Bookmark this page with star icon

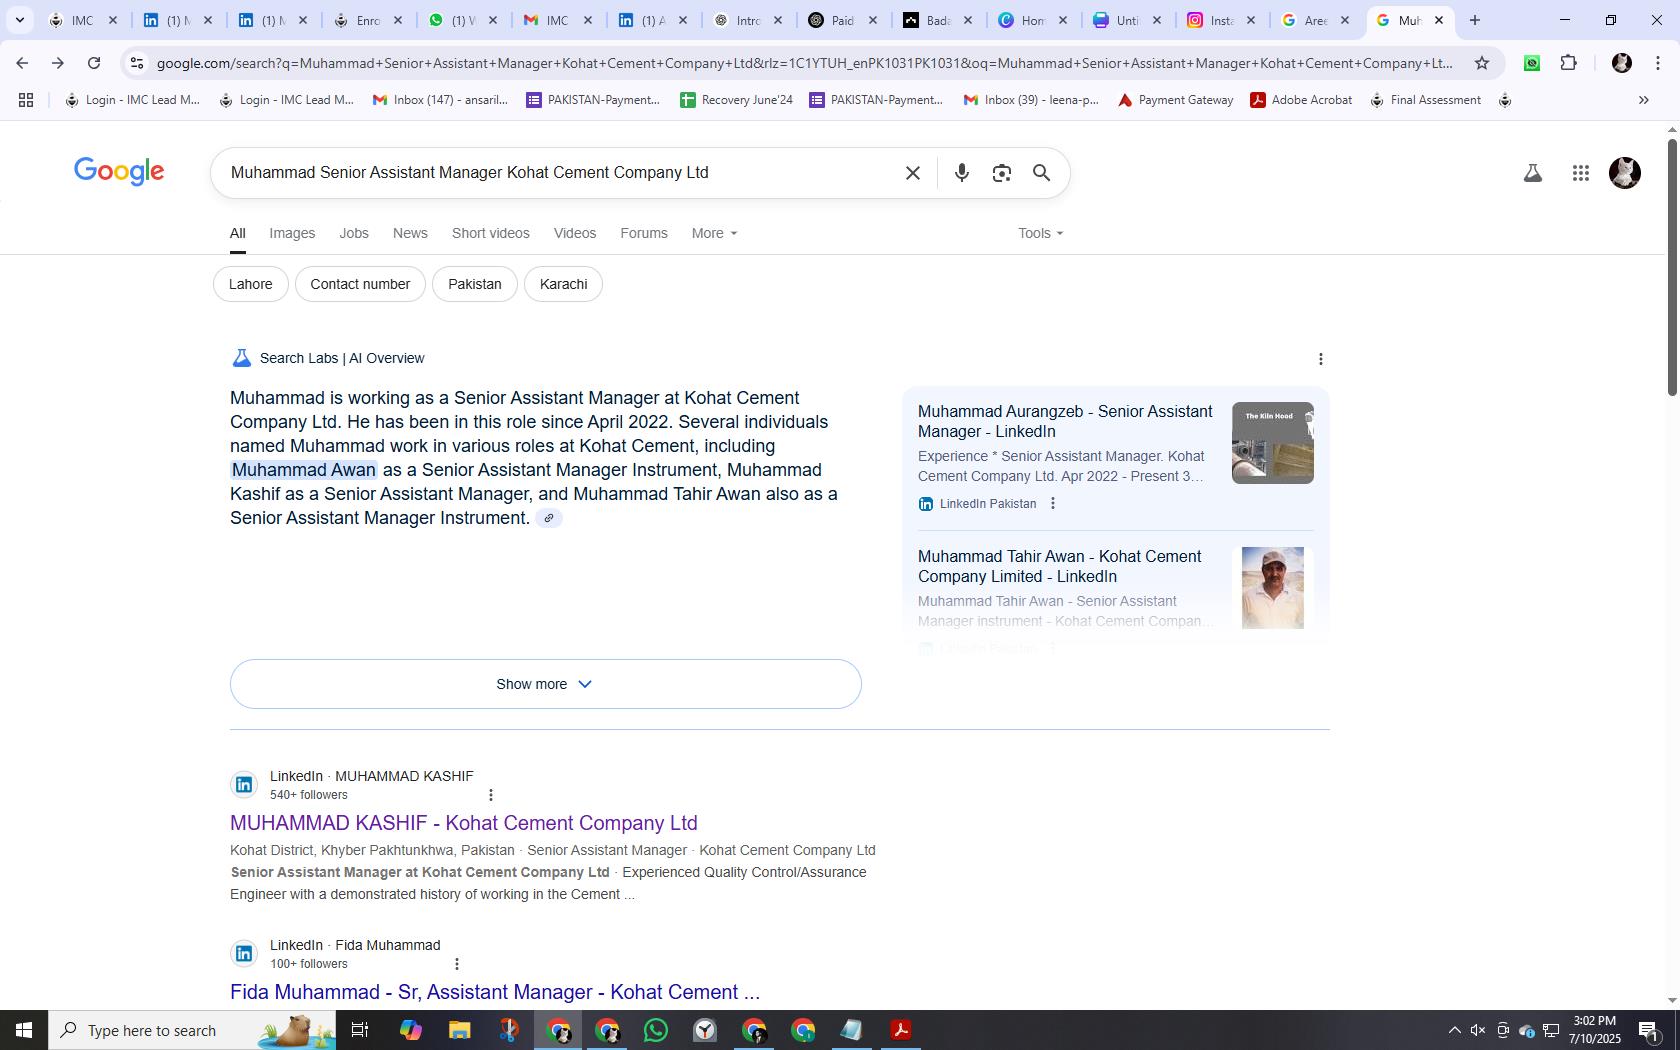pos(1482,63)
